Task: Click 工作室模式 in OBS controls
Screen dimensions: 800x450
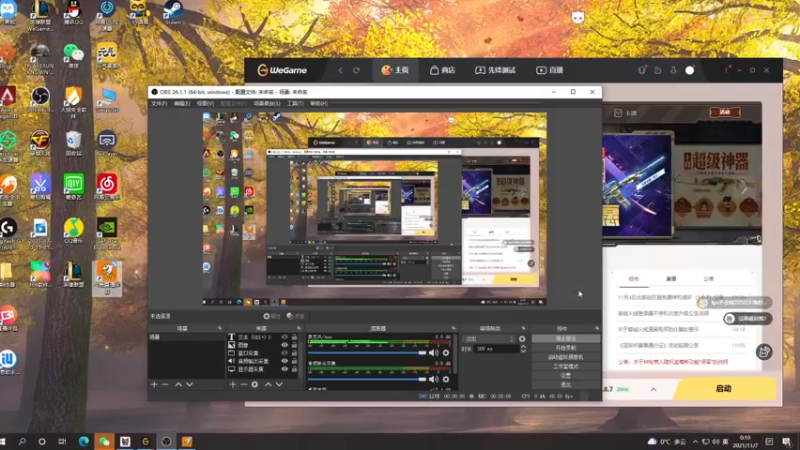Action: [565, 366]
